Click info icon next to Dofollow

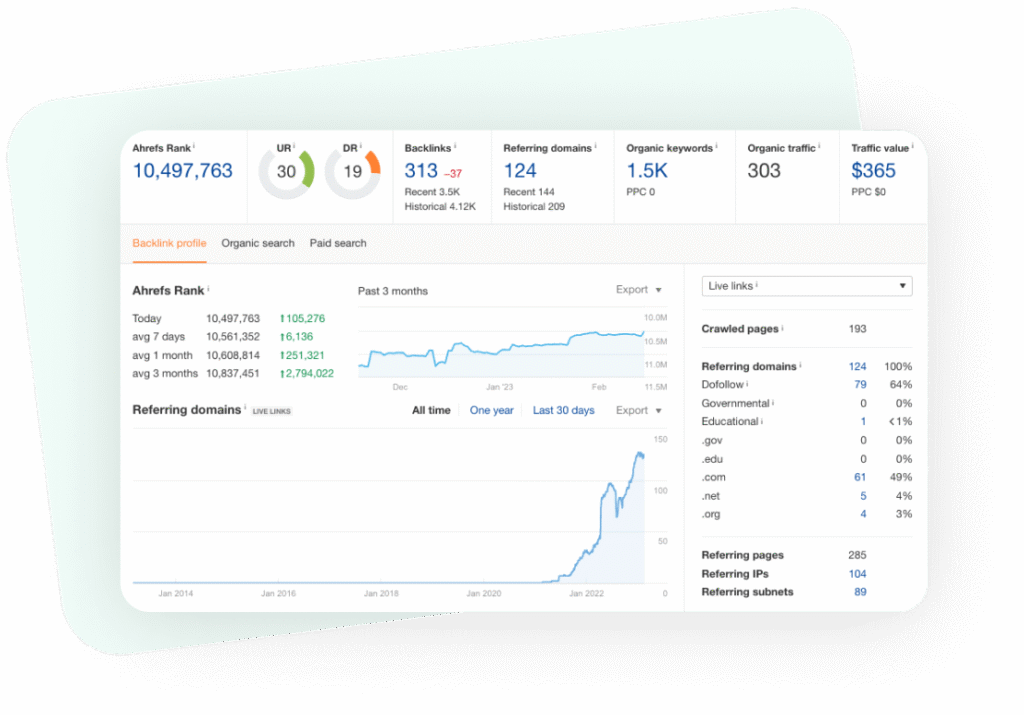point(747,384)
